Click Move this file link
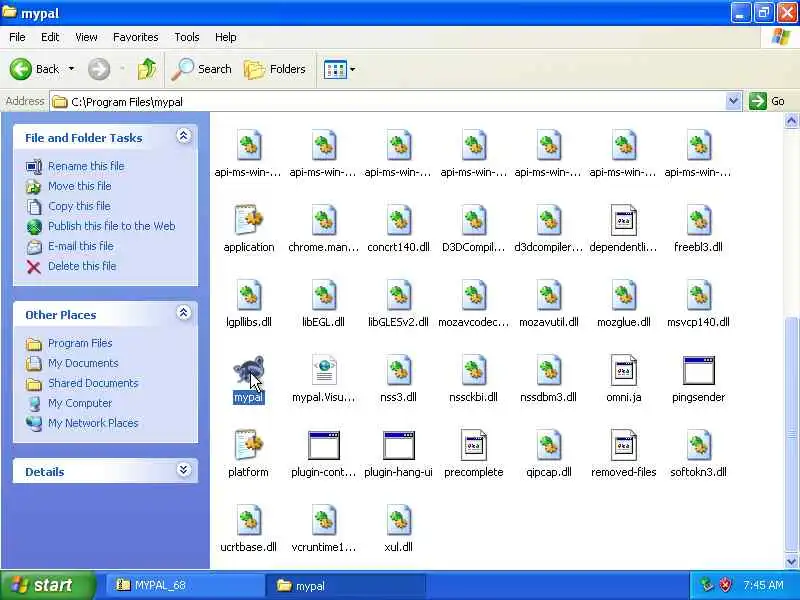This screenshot has width=800, height=600. (x=80, y=186)
